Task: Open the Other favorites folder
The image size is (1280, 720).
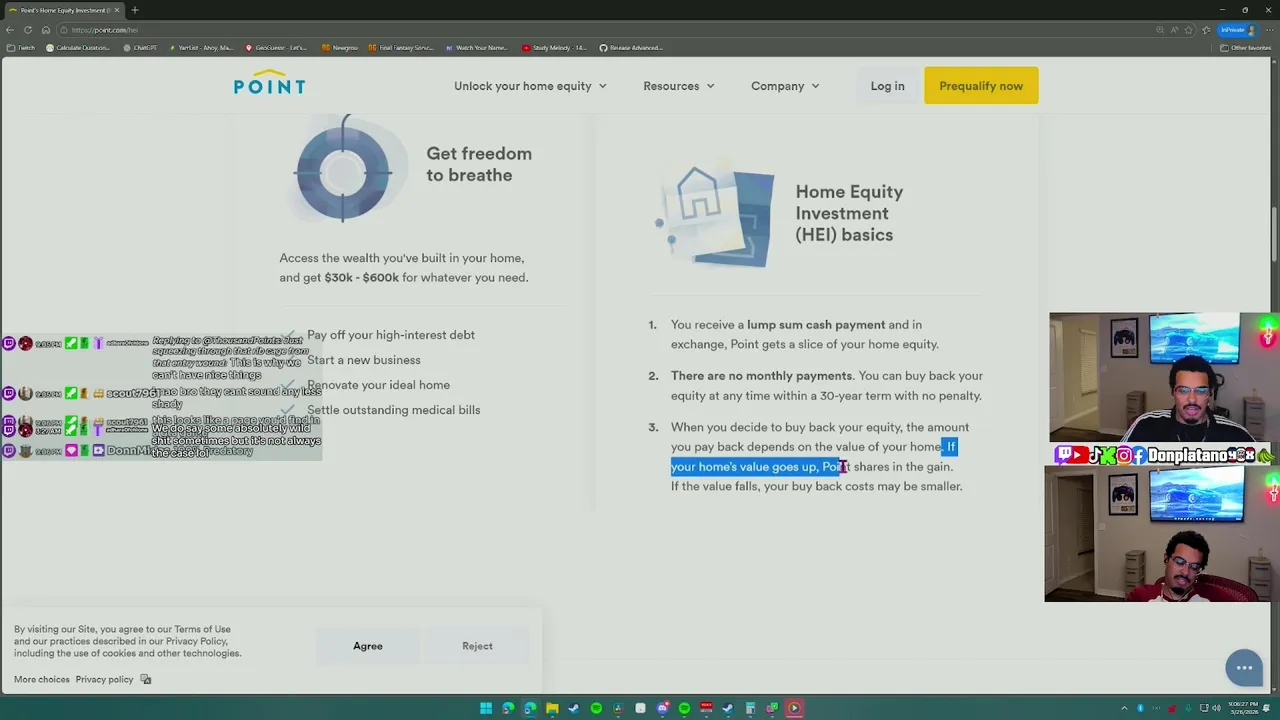Action: [1245, 48]
